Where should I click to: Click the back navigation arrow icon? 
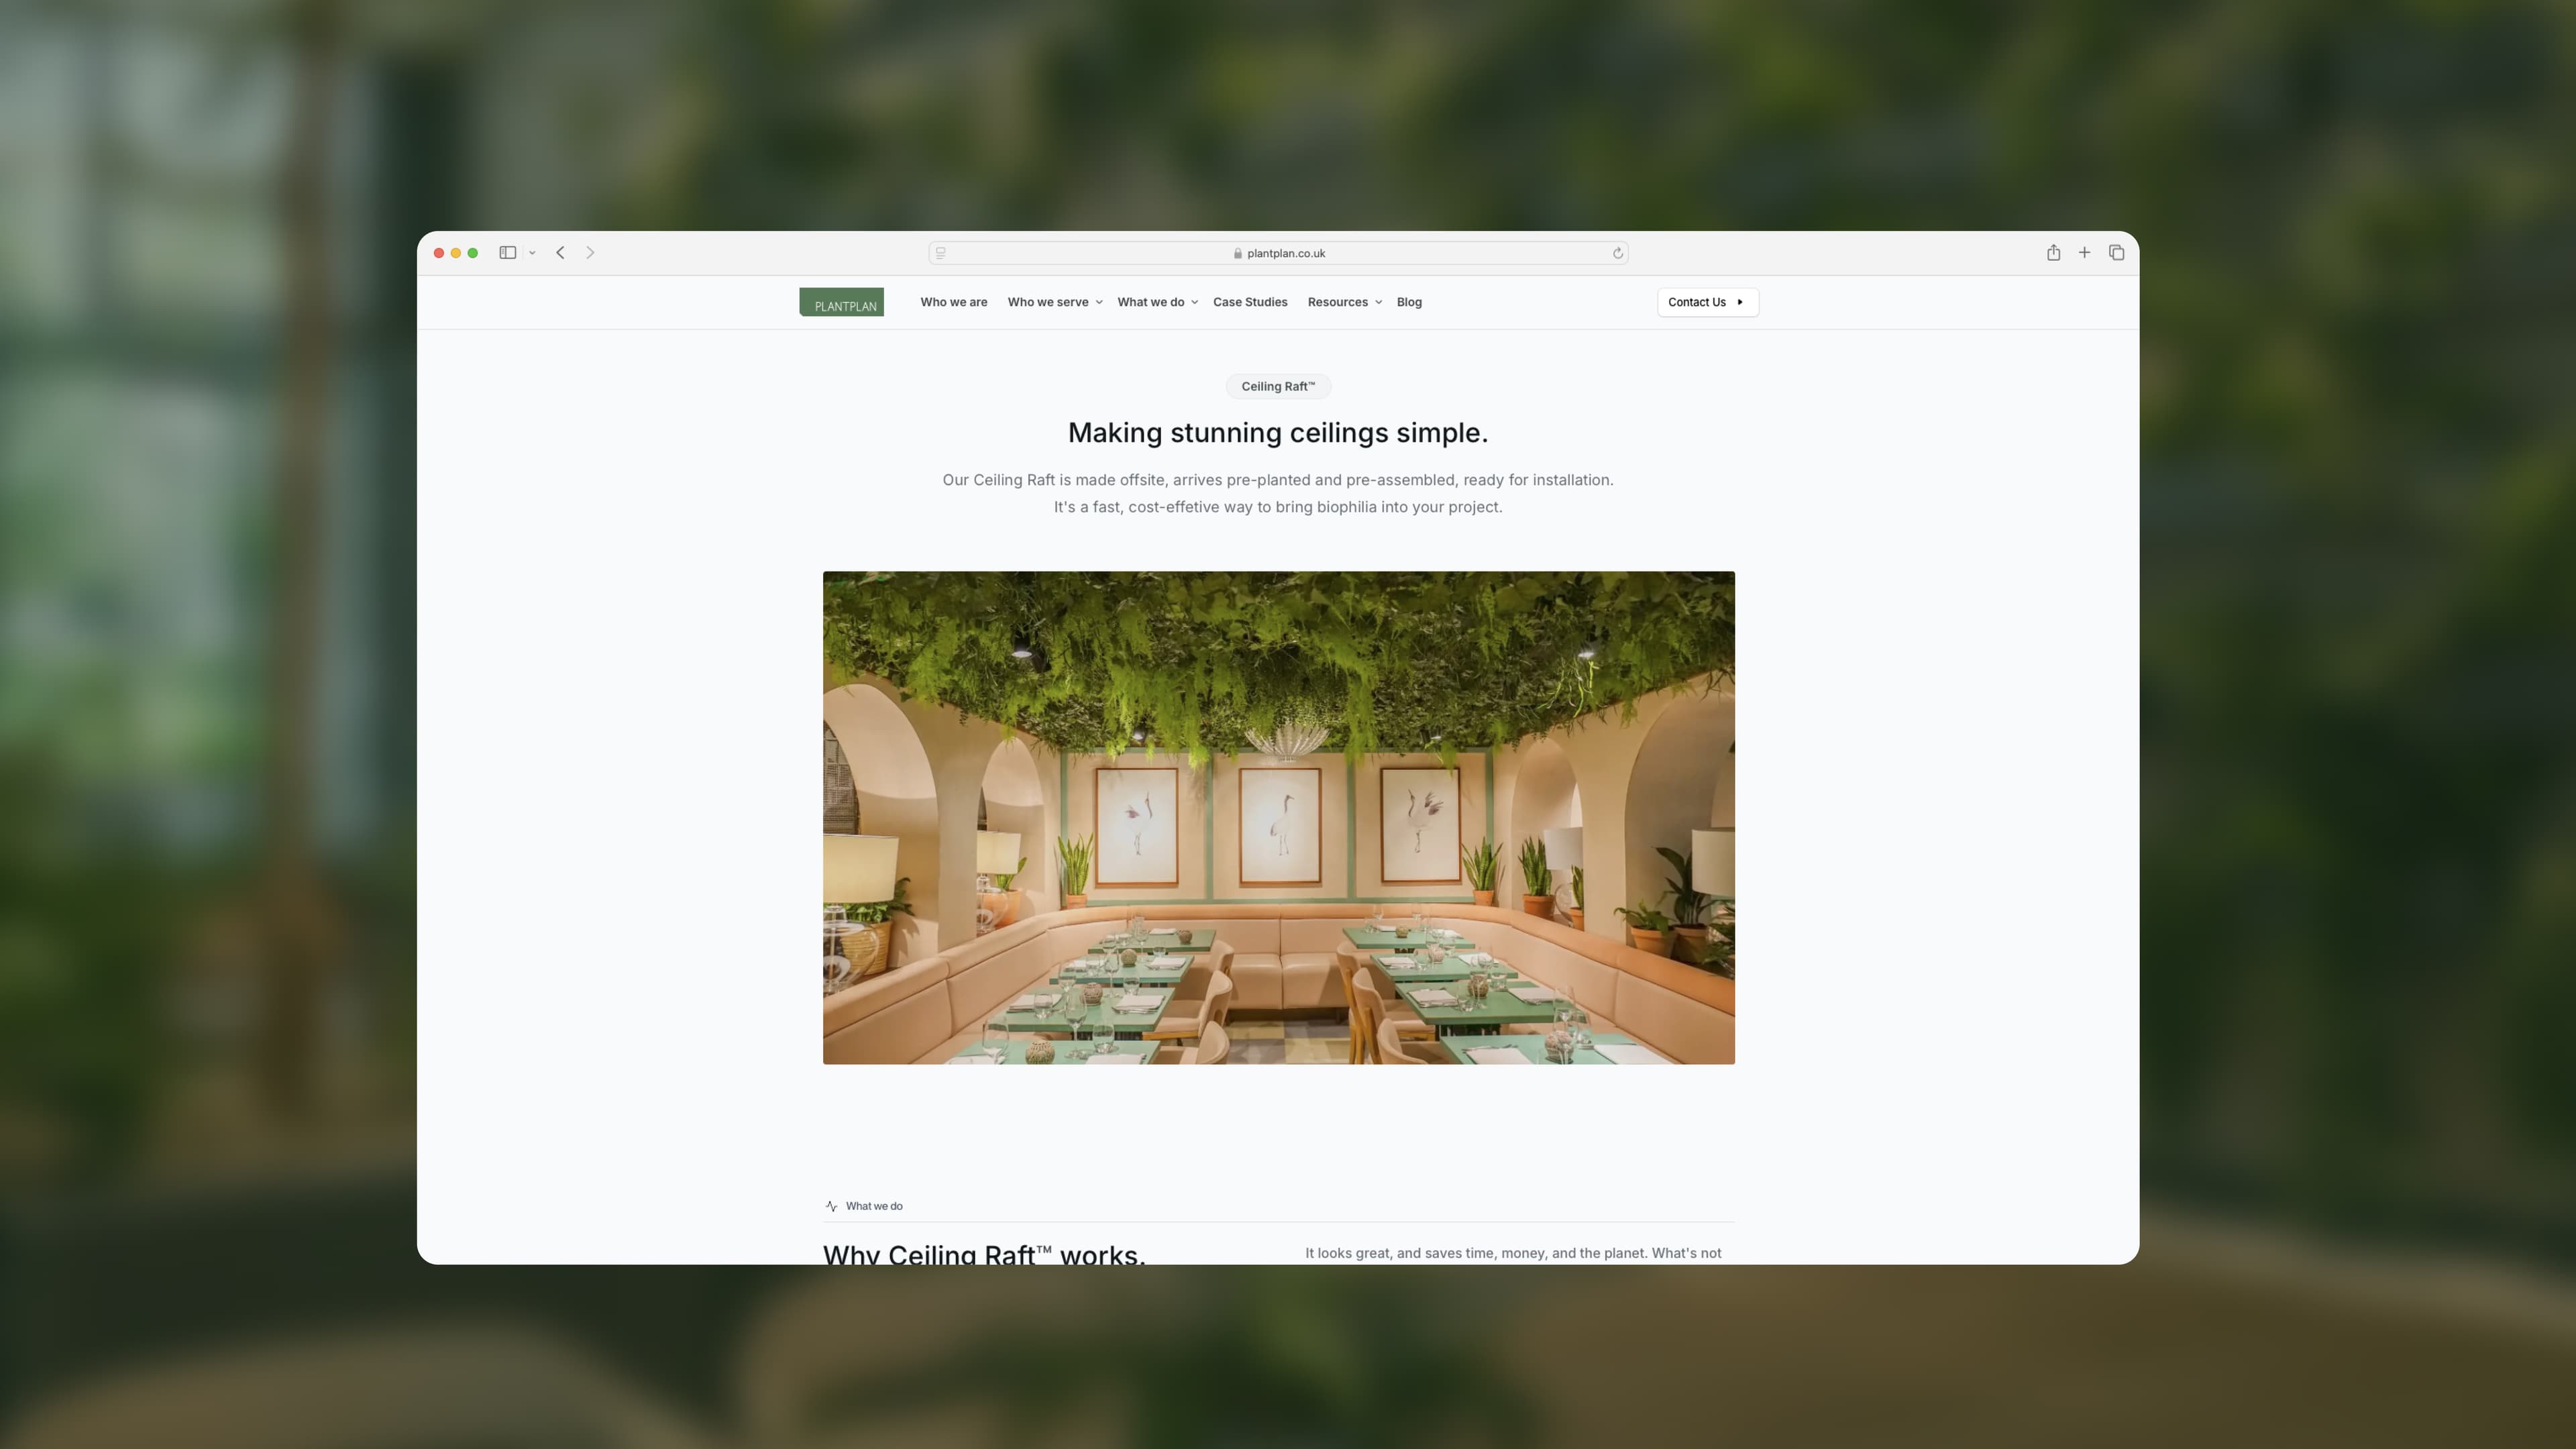tap(559, 253)
